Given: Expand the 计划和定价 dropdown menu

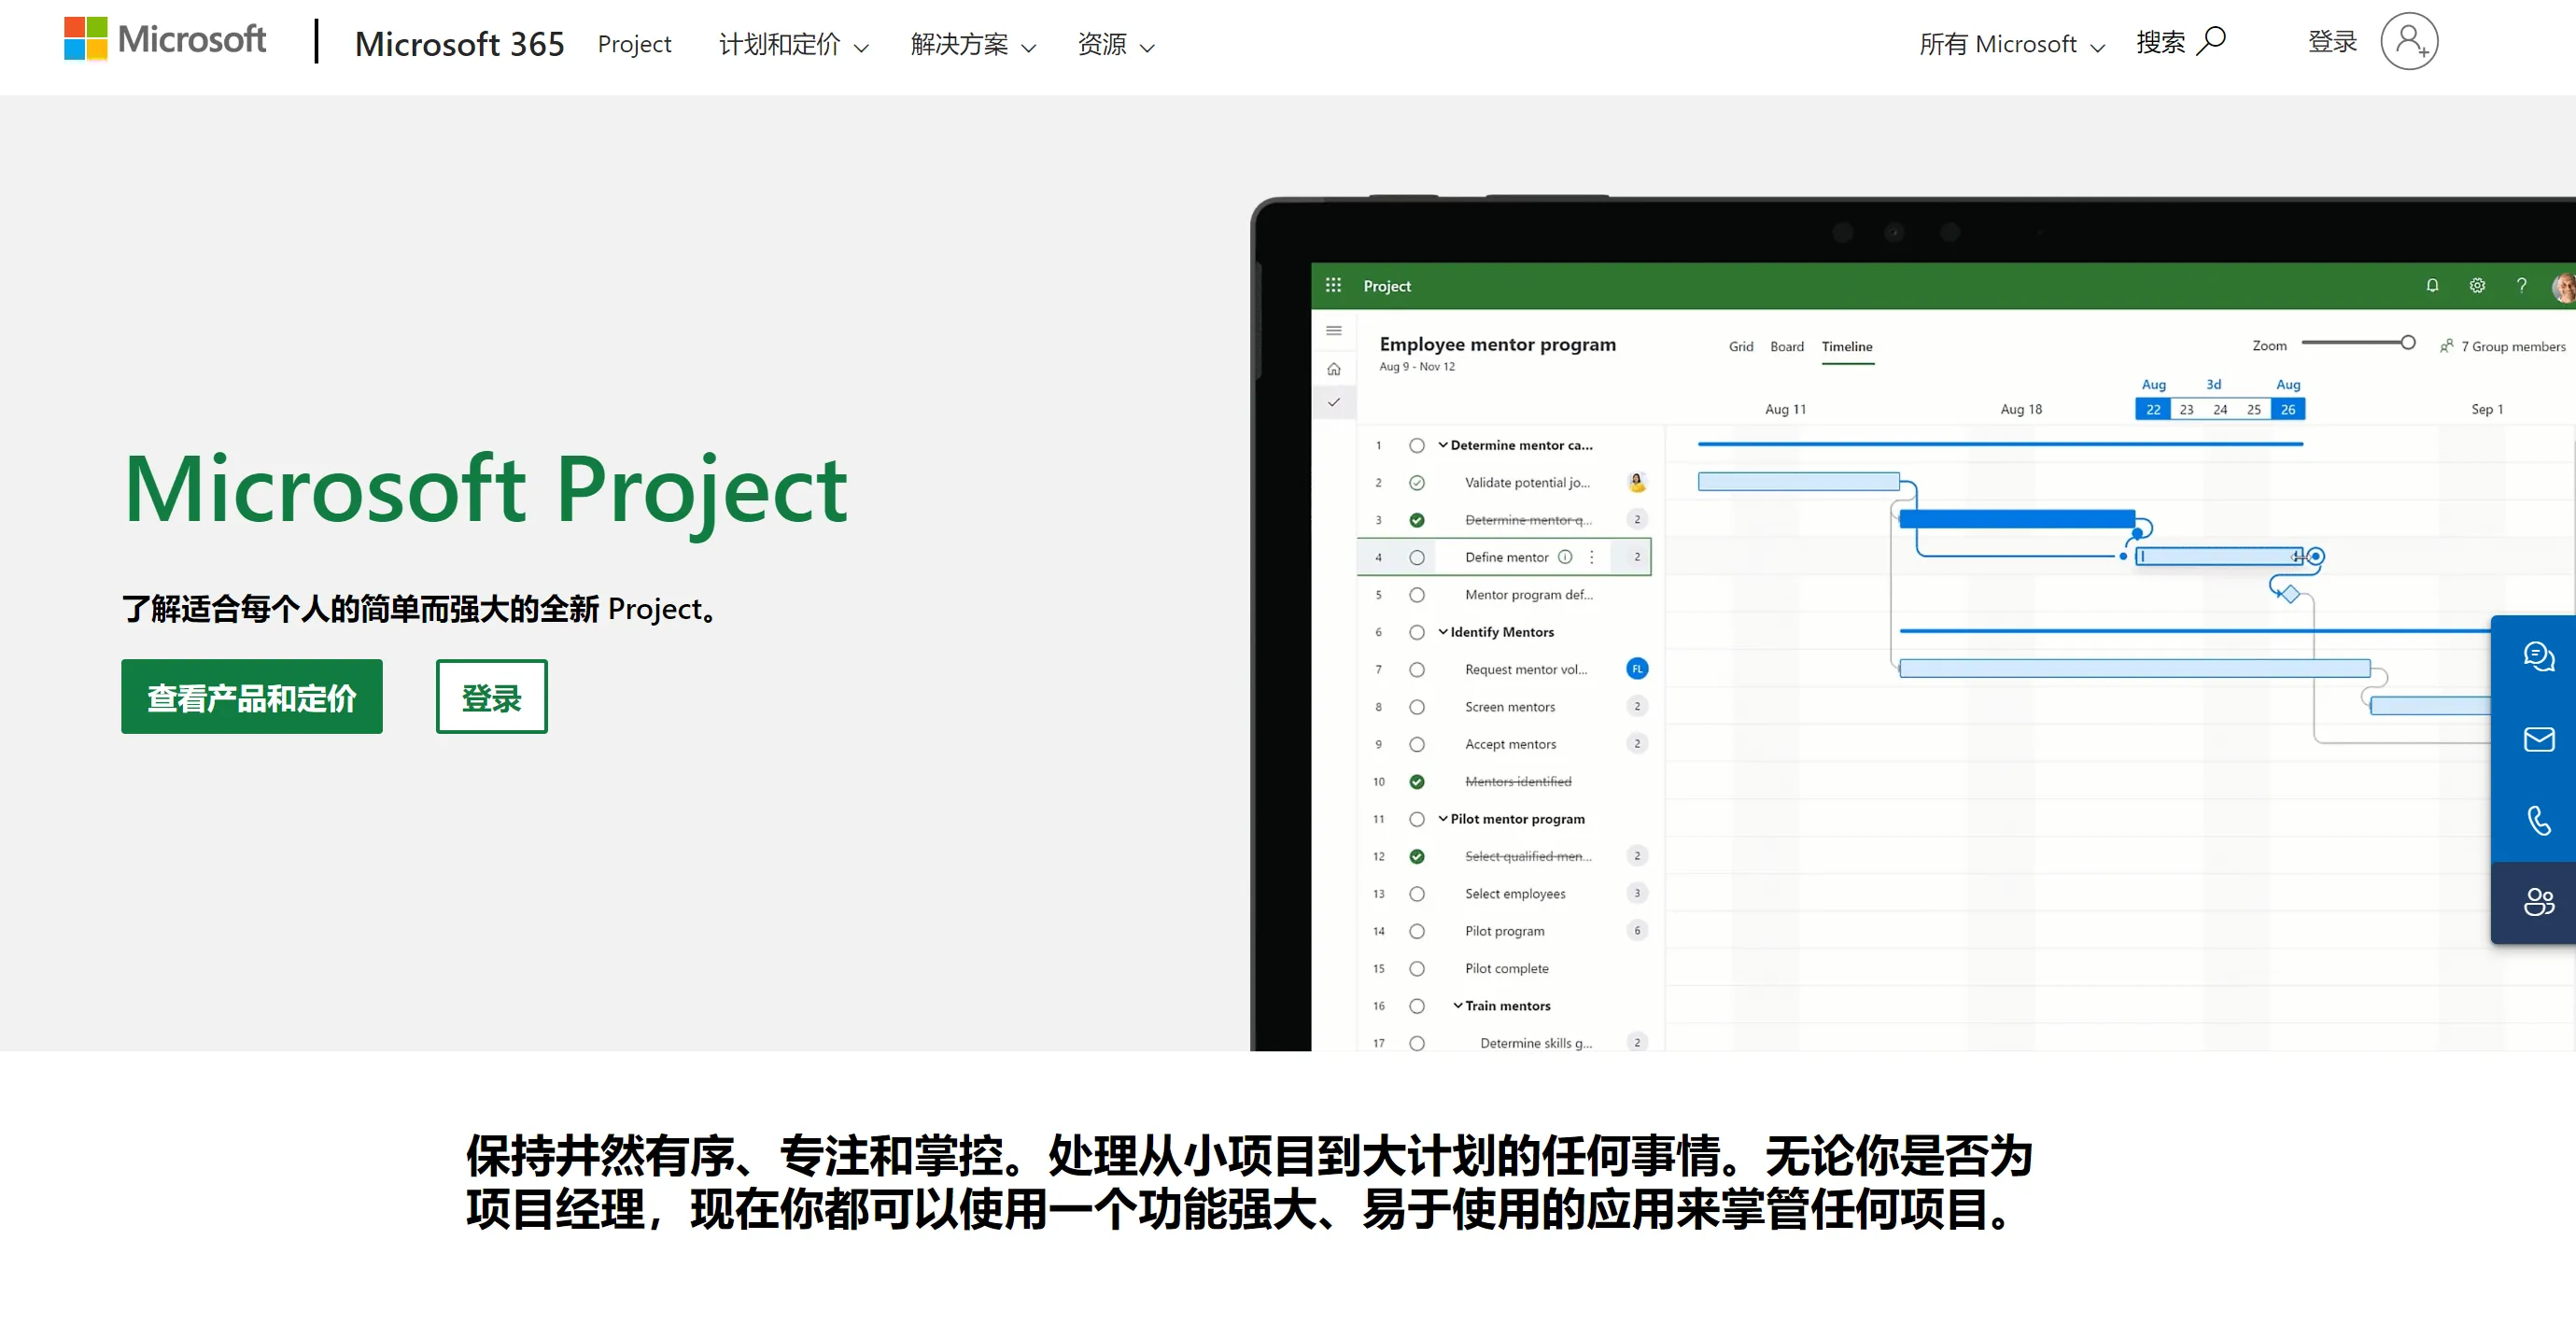Looking at the screenshot, I should (x=790, y=44).
